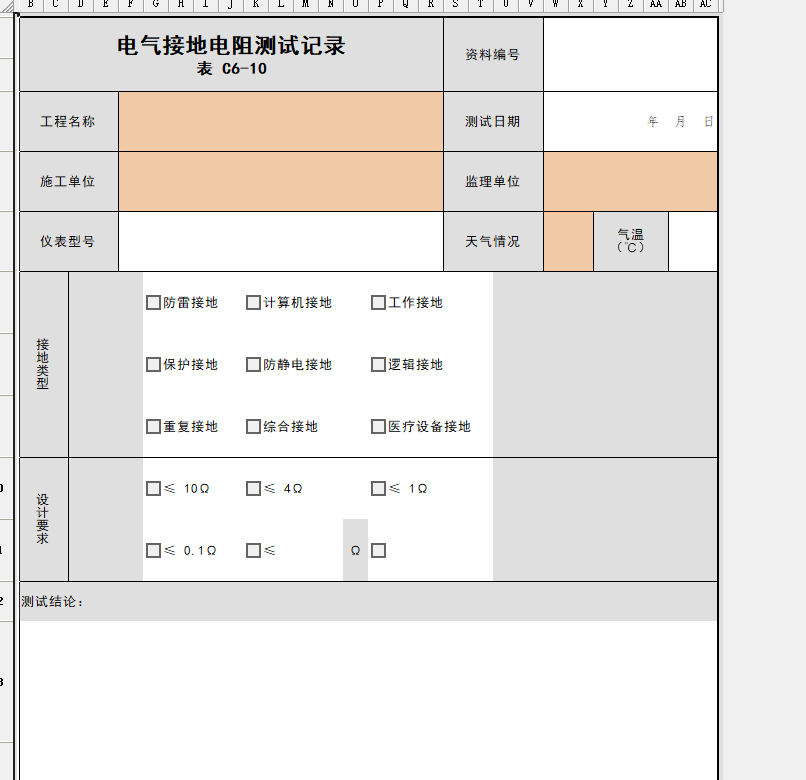This screenshot has height=780, width=806.
Task: Tick the 计算机接地 checkbox
Action: coord(253,303)
